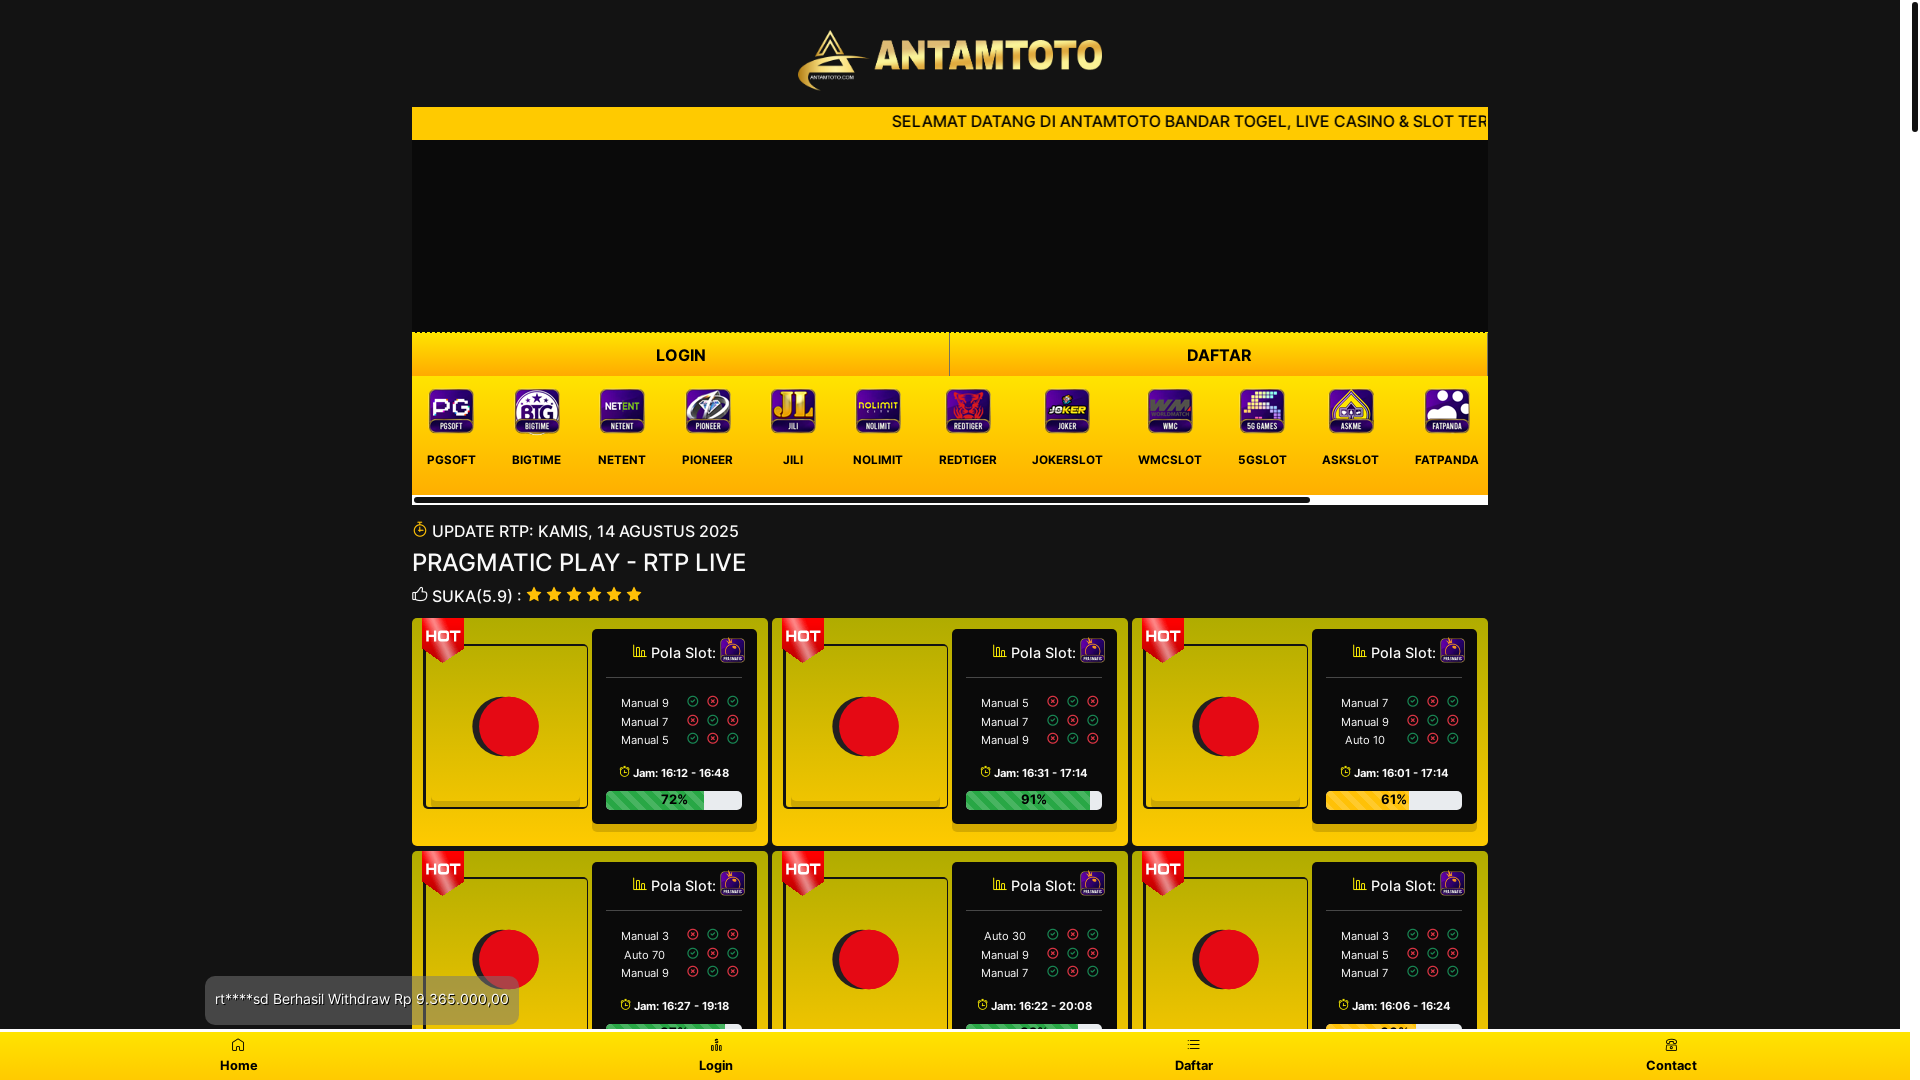
Task: Click the clock icon beside UPDATE RTP
Action: pos(420,529)
